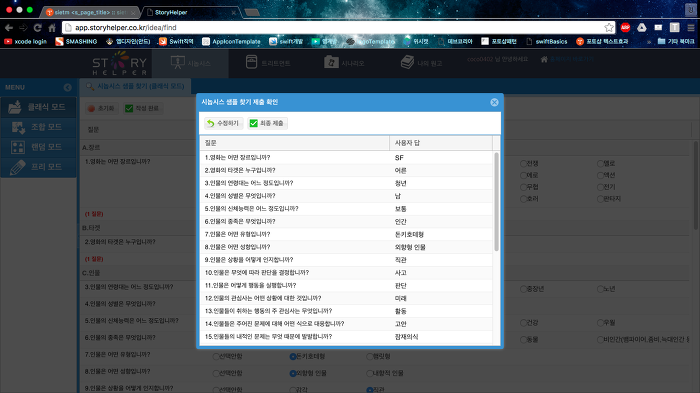Bookmark this page with star icon
The width and height of the screenshot is (700, 393).
(x=609, y=28)
